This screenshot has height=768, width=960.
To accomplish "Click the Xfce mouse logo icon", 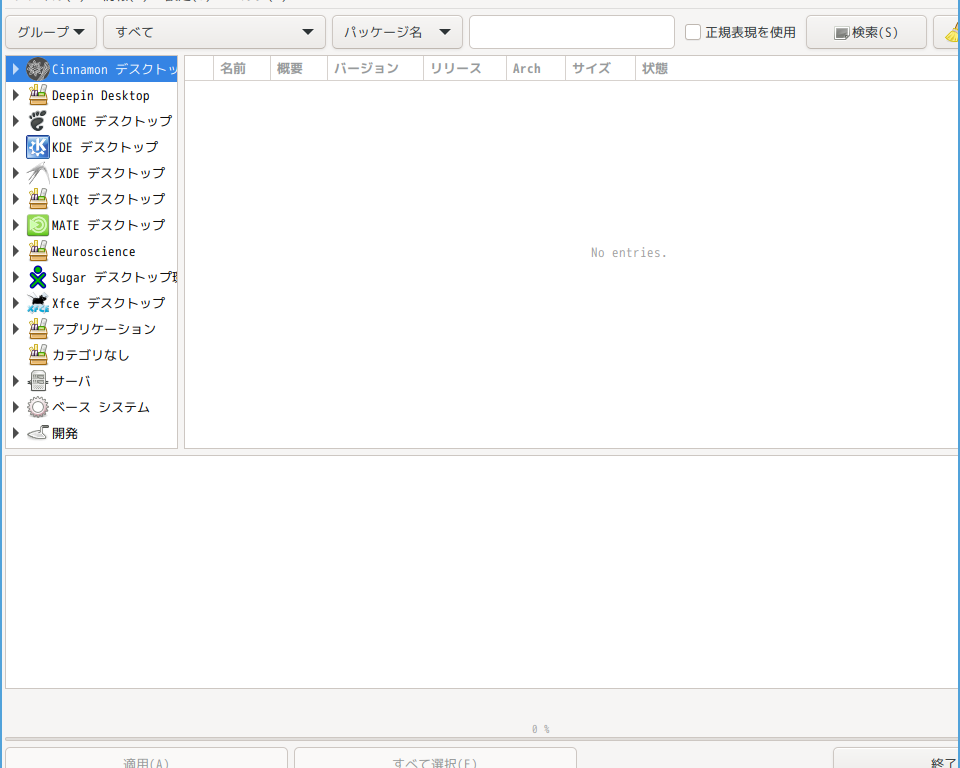I will [37, 303].
